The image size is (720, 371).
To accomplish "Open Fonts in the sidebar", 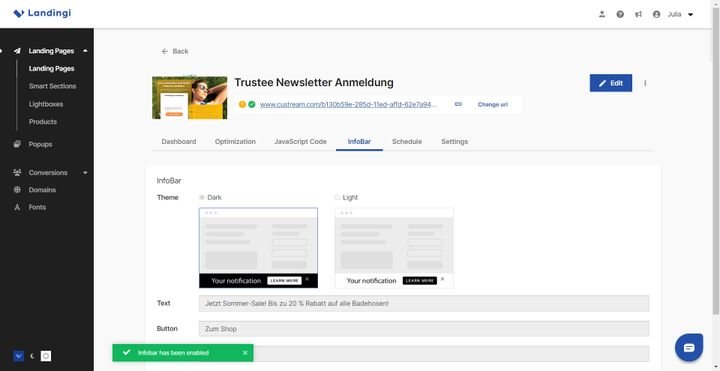I will (x=37, y=207).
